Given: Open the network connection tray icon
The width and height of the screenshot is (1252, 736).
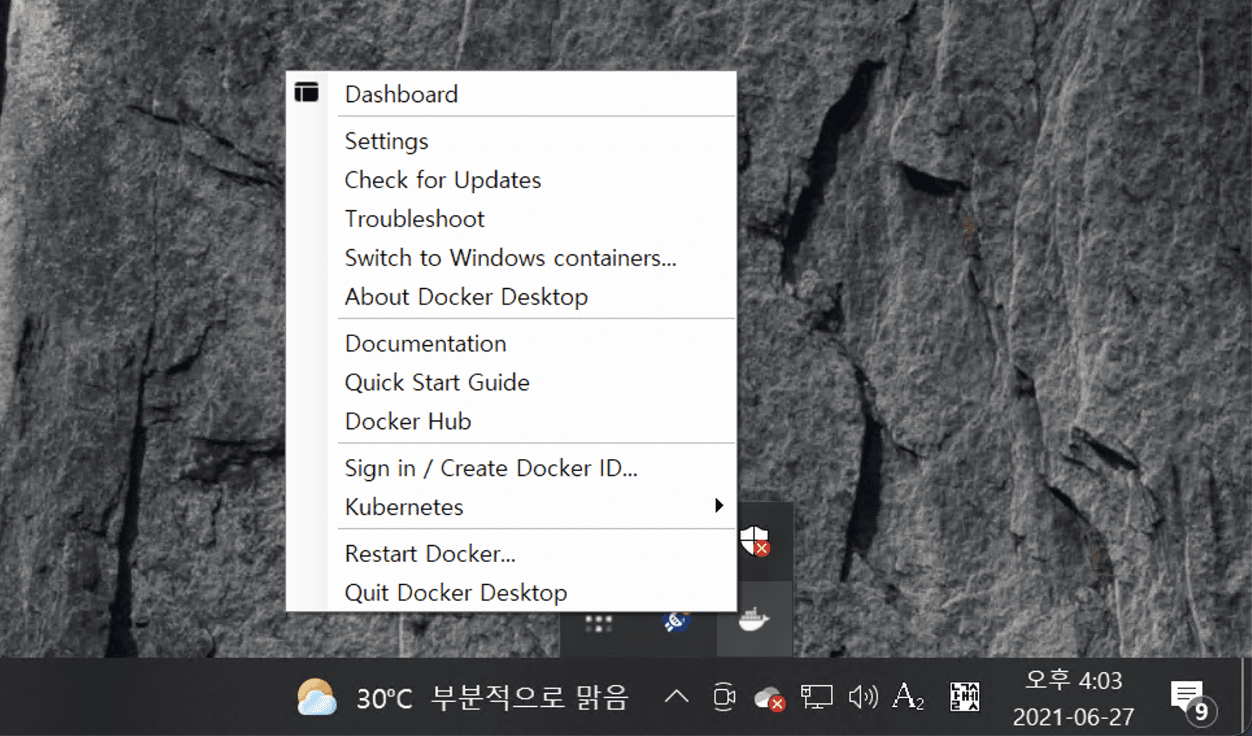Looking at the screenshot, I should [816, 697].
